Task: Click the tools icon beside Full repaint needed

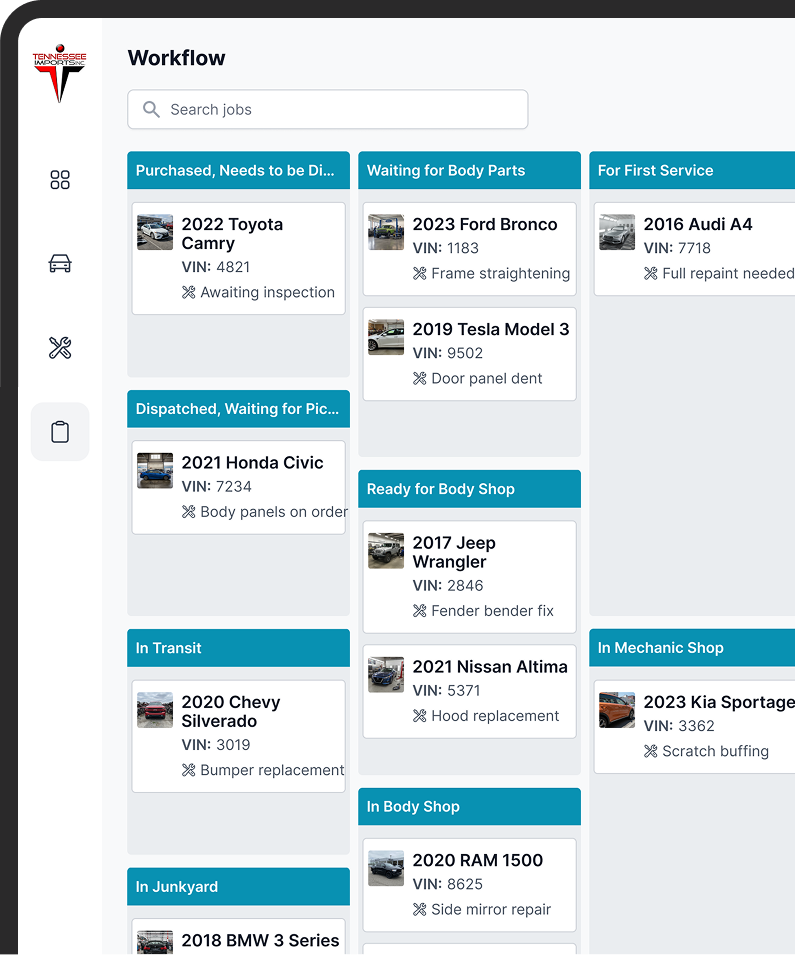Action: (x=651, y=274)
